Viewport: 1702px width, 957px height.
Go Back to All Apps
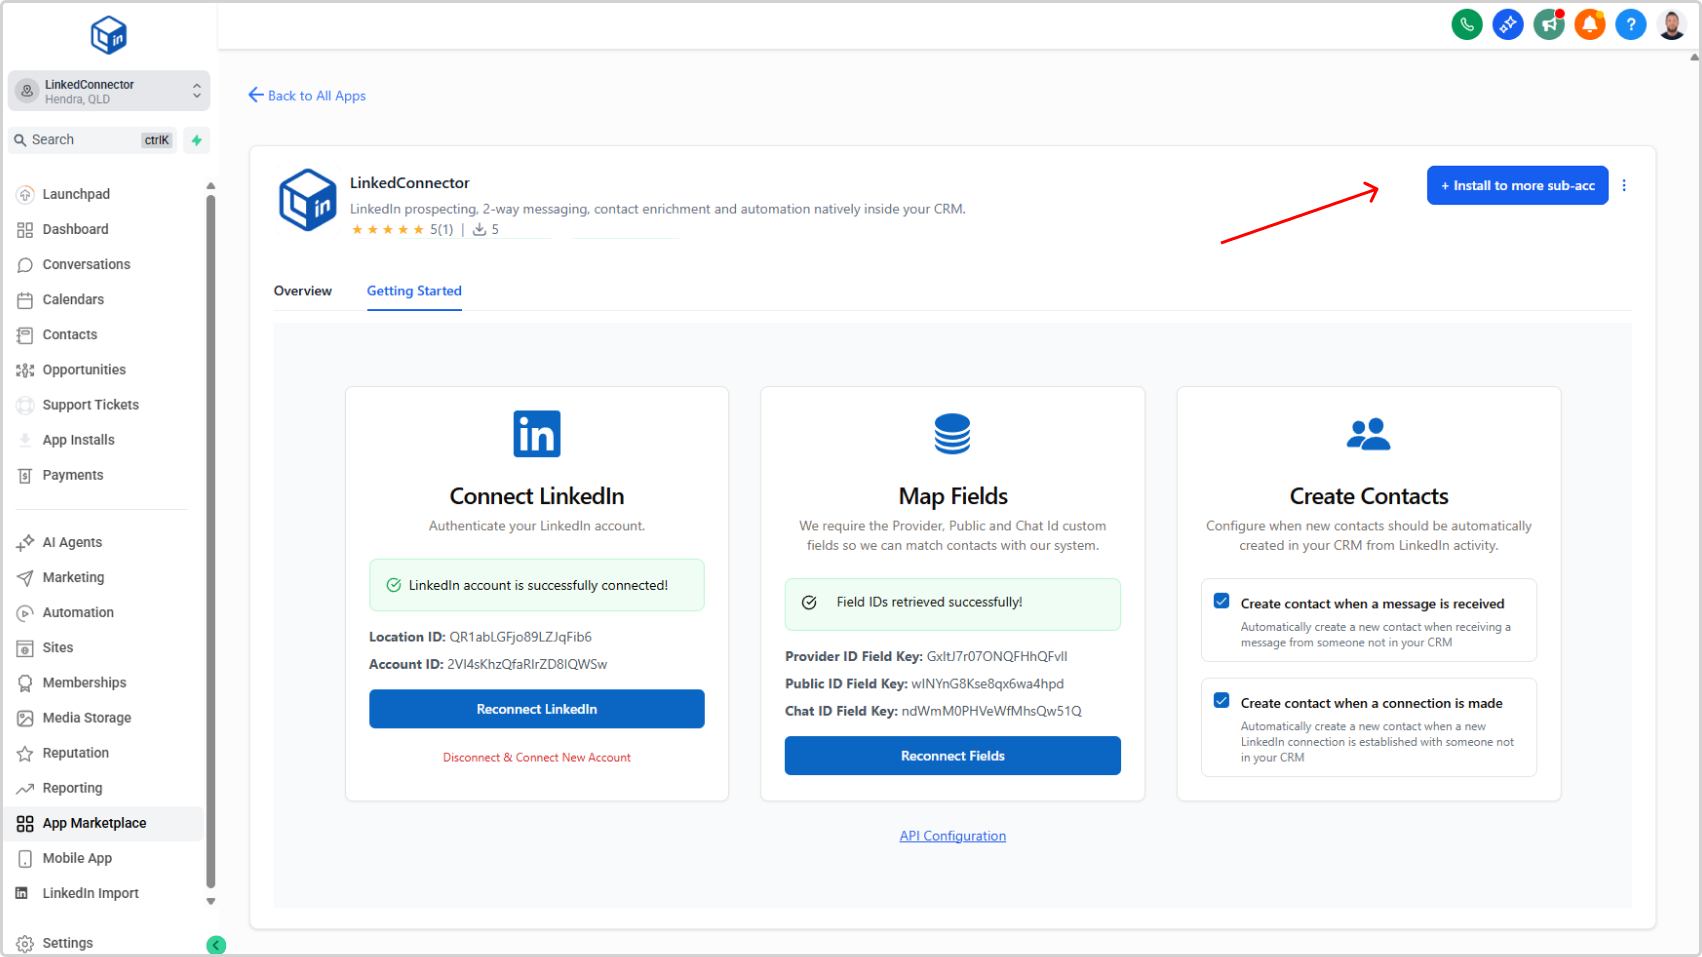point(307,96)
